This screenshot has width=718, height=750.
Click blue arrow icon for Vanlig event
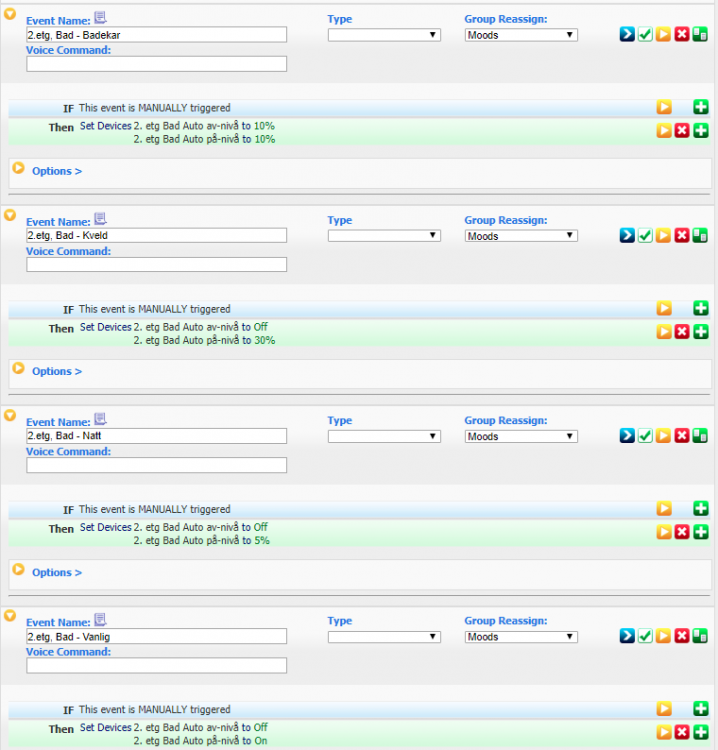(627, 636)
